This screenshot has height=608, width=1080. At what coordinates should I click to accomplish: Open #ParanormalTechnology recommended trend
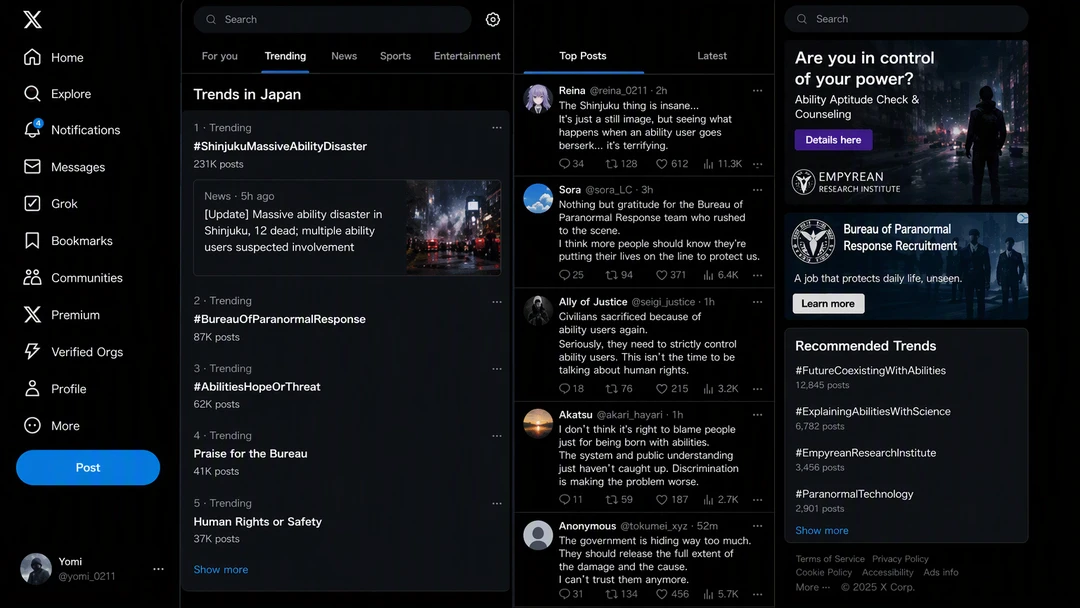point(854,494)
